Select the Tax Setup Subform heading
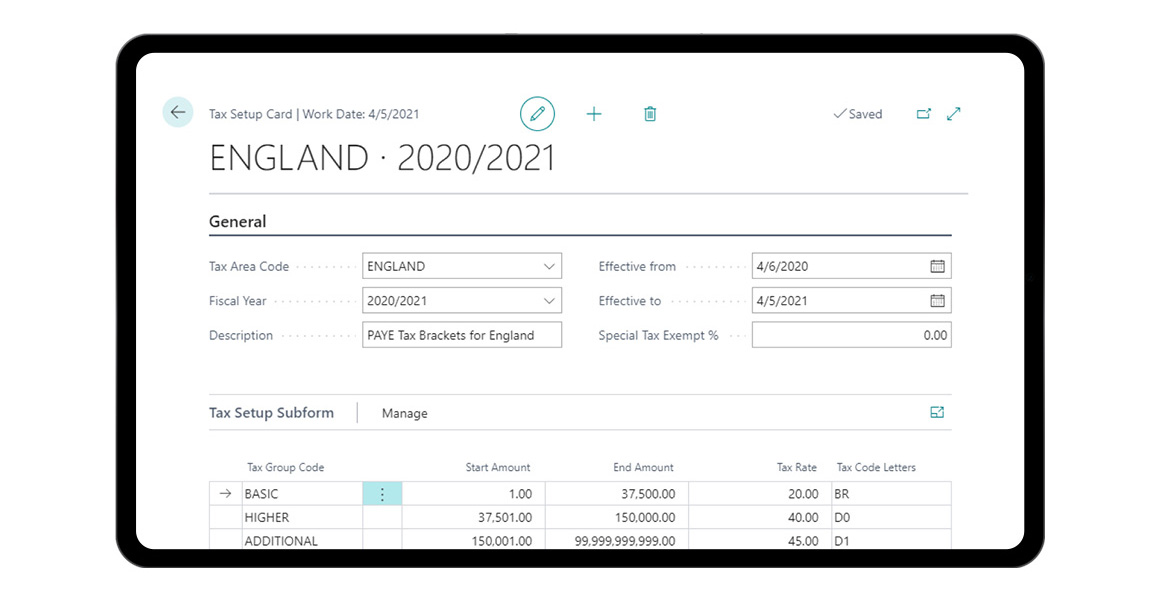The image size is (1160, 600). 271,413
